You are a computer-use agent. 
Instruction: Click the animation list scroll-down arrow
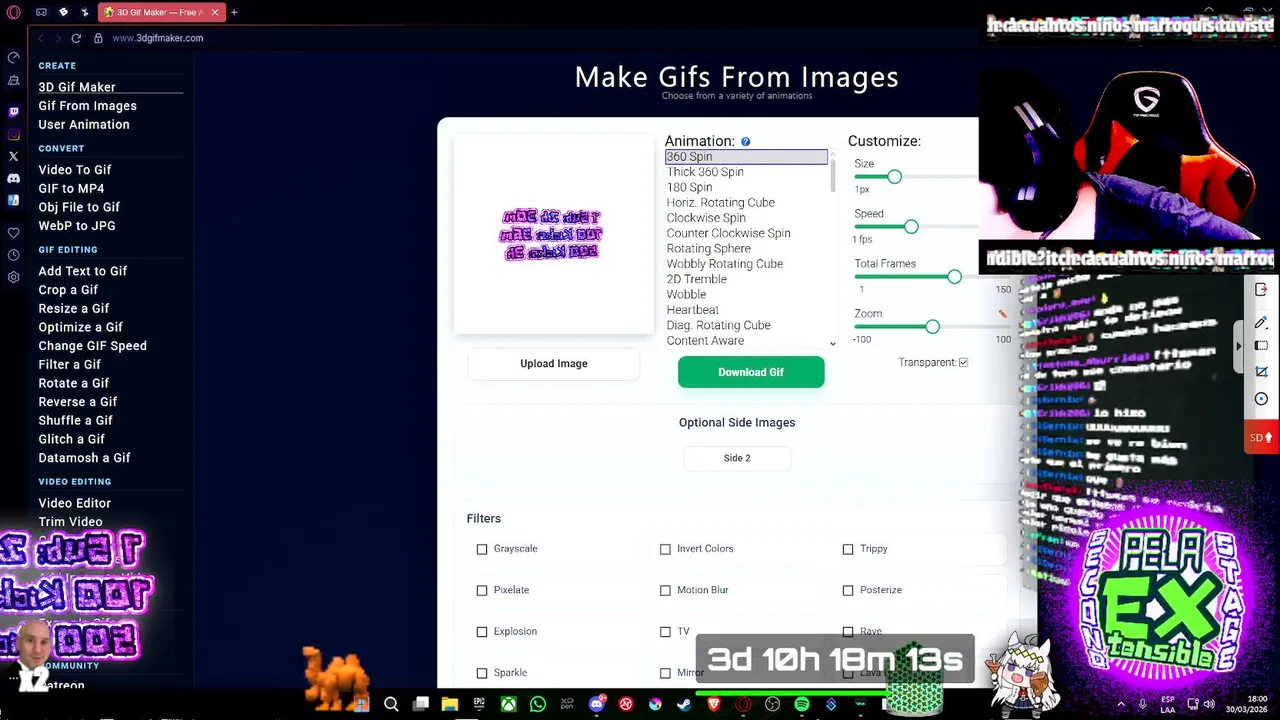click(x=833, y=343)
